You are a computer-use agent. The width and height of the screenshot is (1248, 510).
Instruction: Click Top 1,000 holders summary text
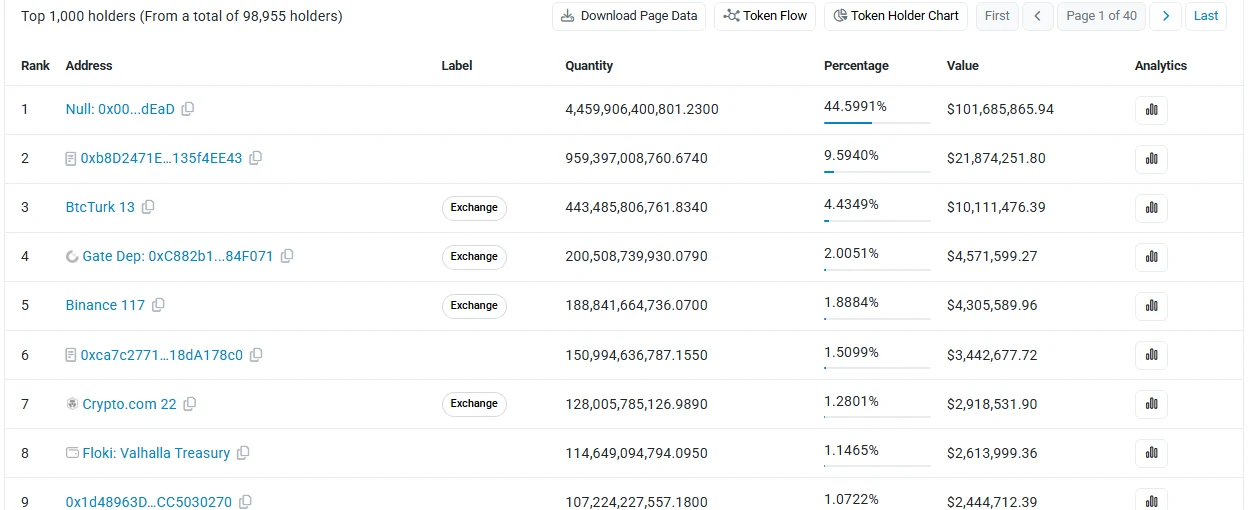pyautogui.click(x=182, y=16)
